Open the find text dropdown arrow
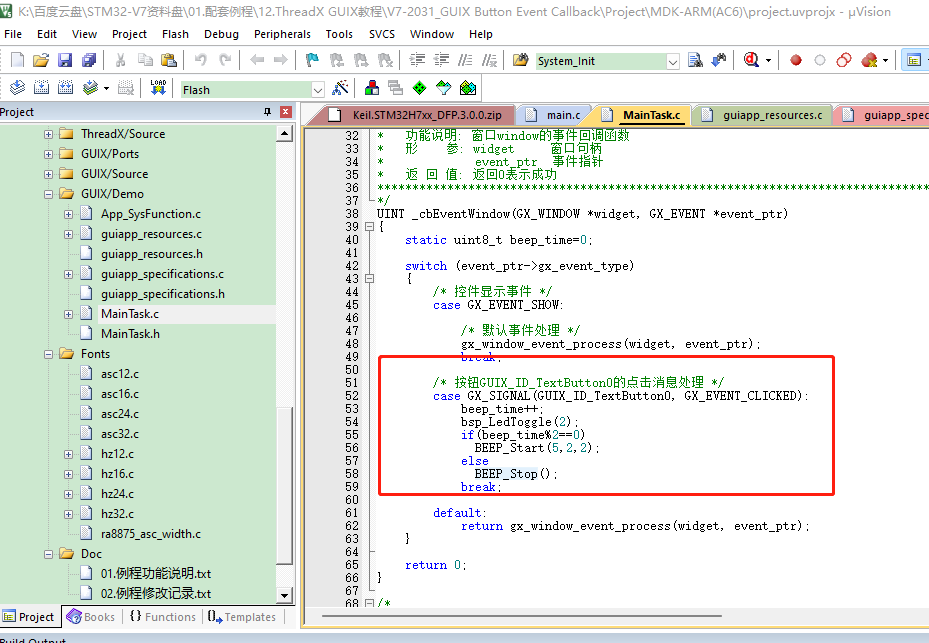929x643 pixels. [x=672, y=61]
